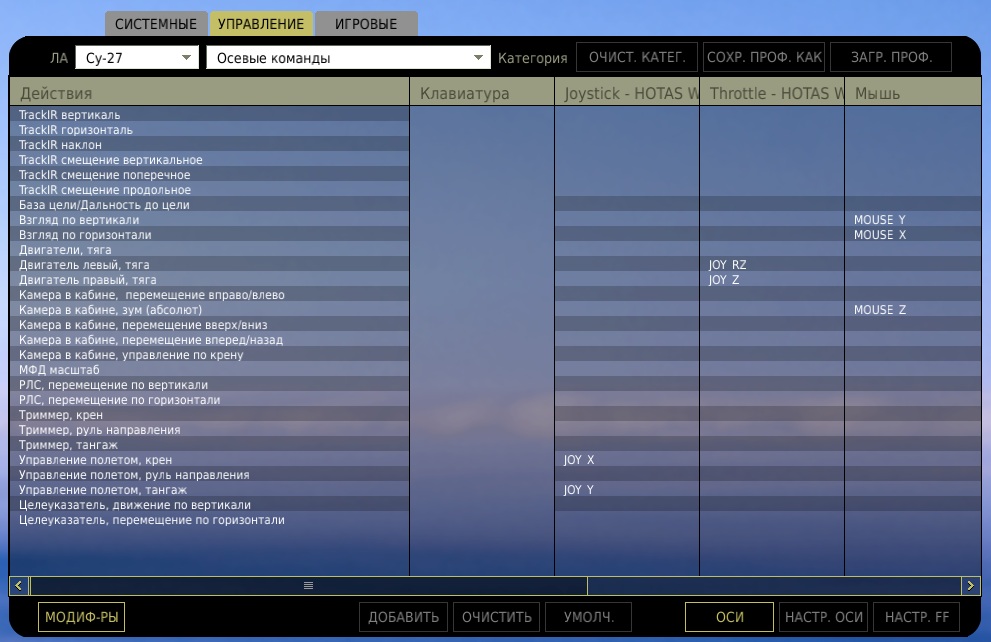Screen dimensions: 991x642
Task: Click the УМОЛЧ. default button
Action: 588,617
